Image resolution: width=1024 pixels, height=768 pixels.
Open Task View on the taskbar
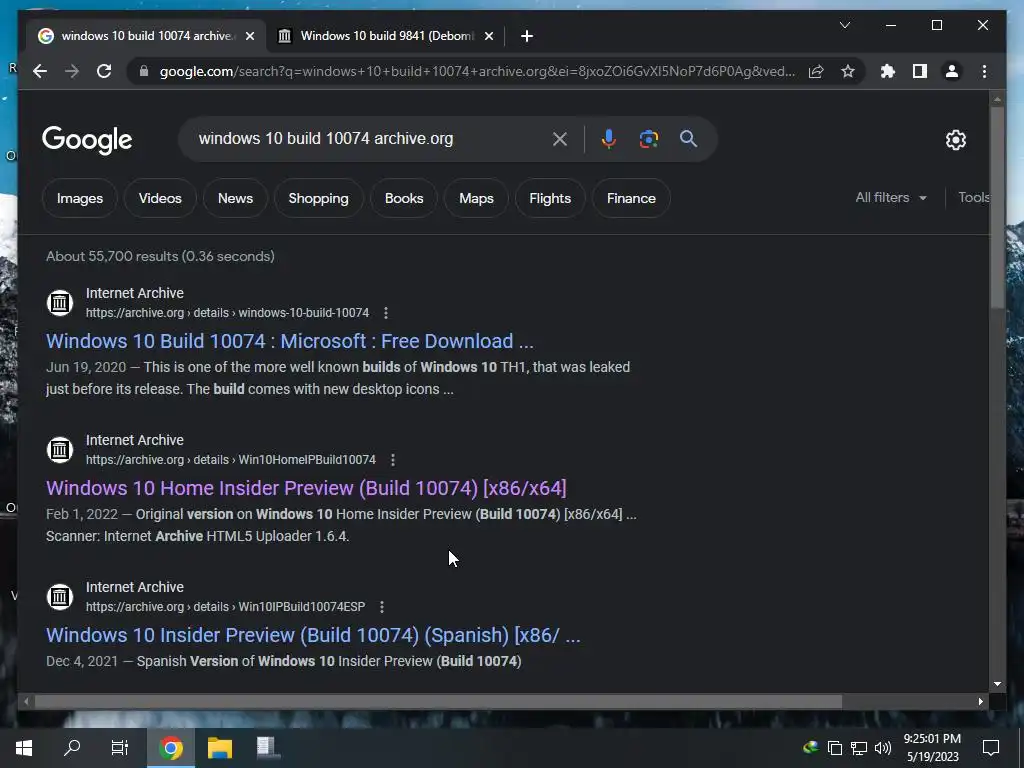pyautogui.click(x=120, y=748)
